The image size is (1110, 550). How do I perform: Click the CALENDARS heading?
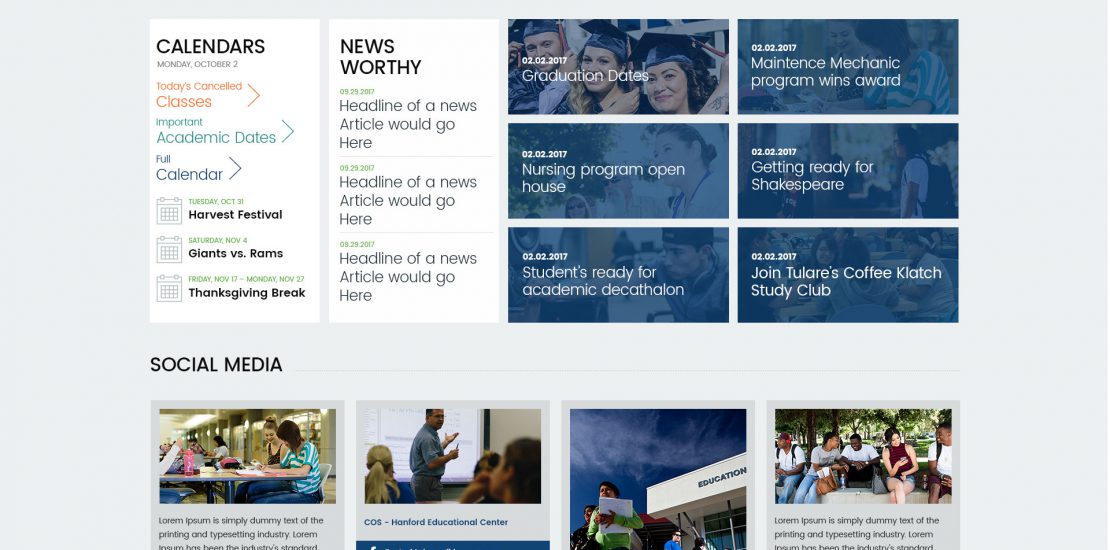tap(210, 47)
